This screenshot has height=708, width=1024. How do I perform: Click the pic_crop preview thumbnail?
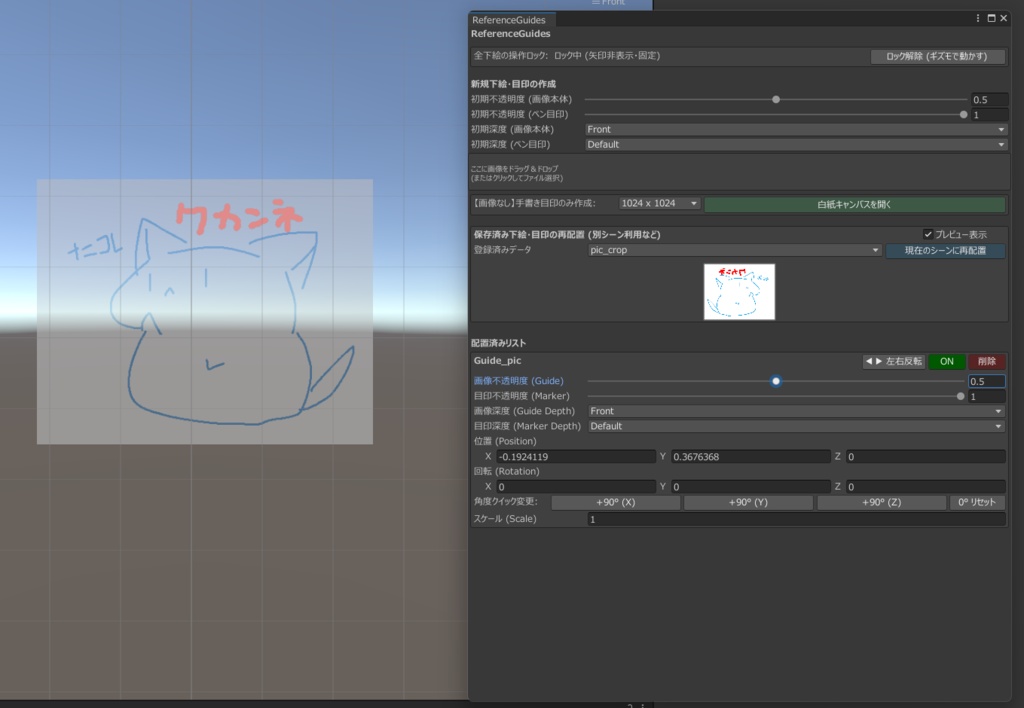(739, 291)
